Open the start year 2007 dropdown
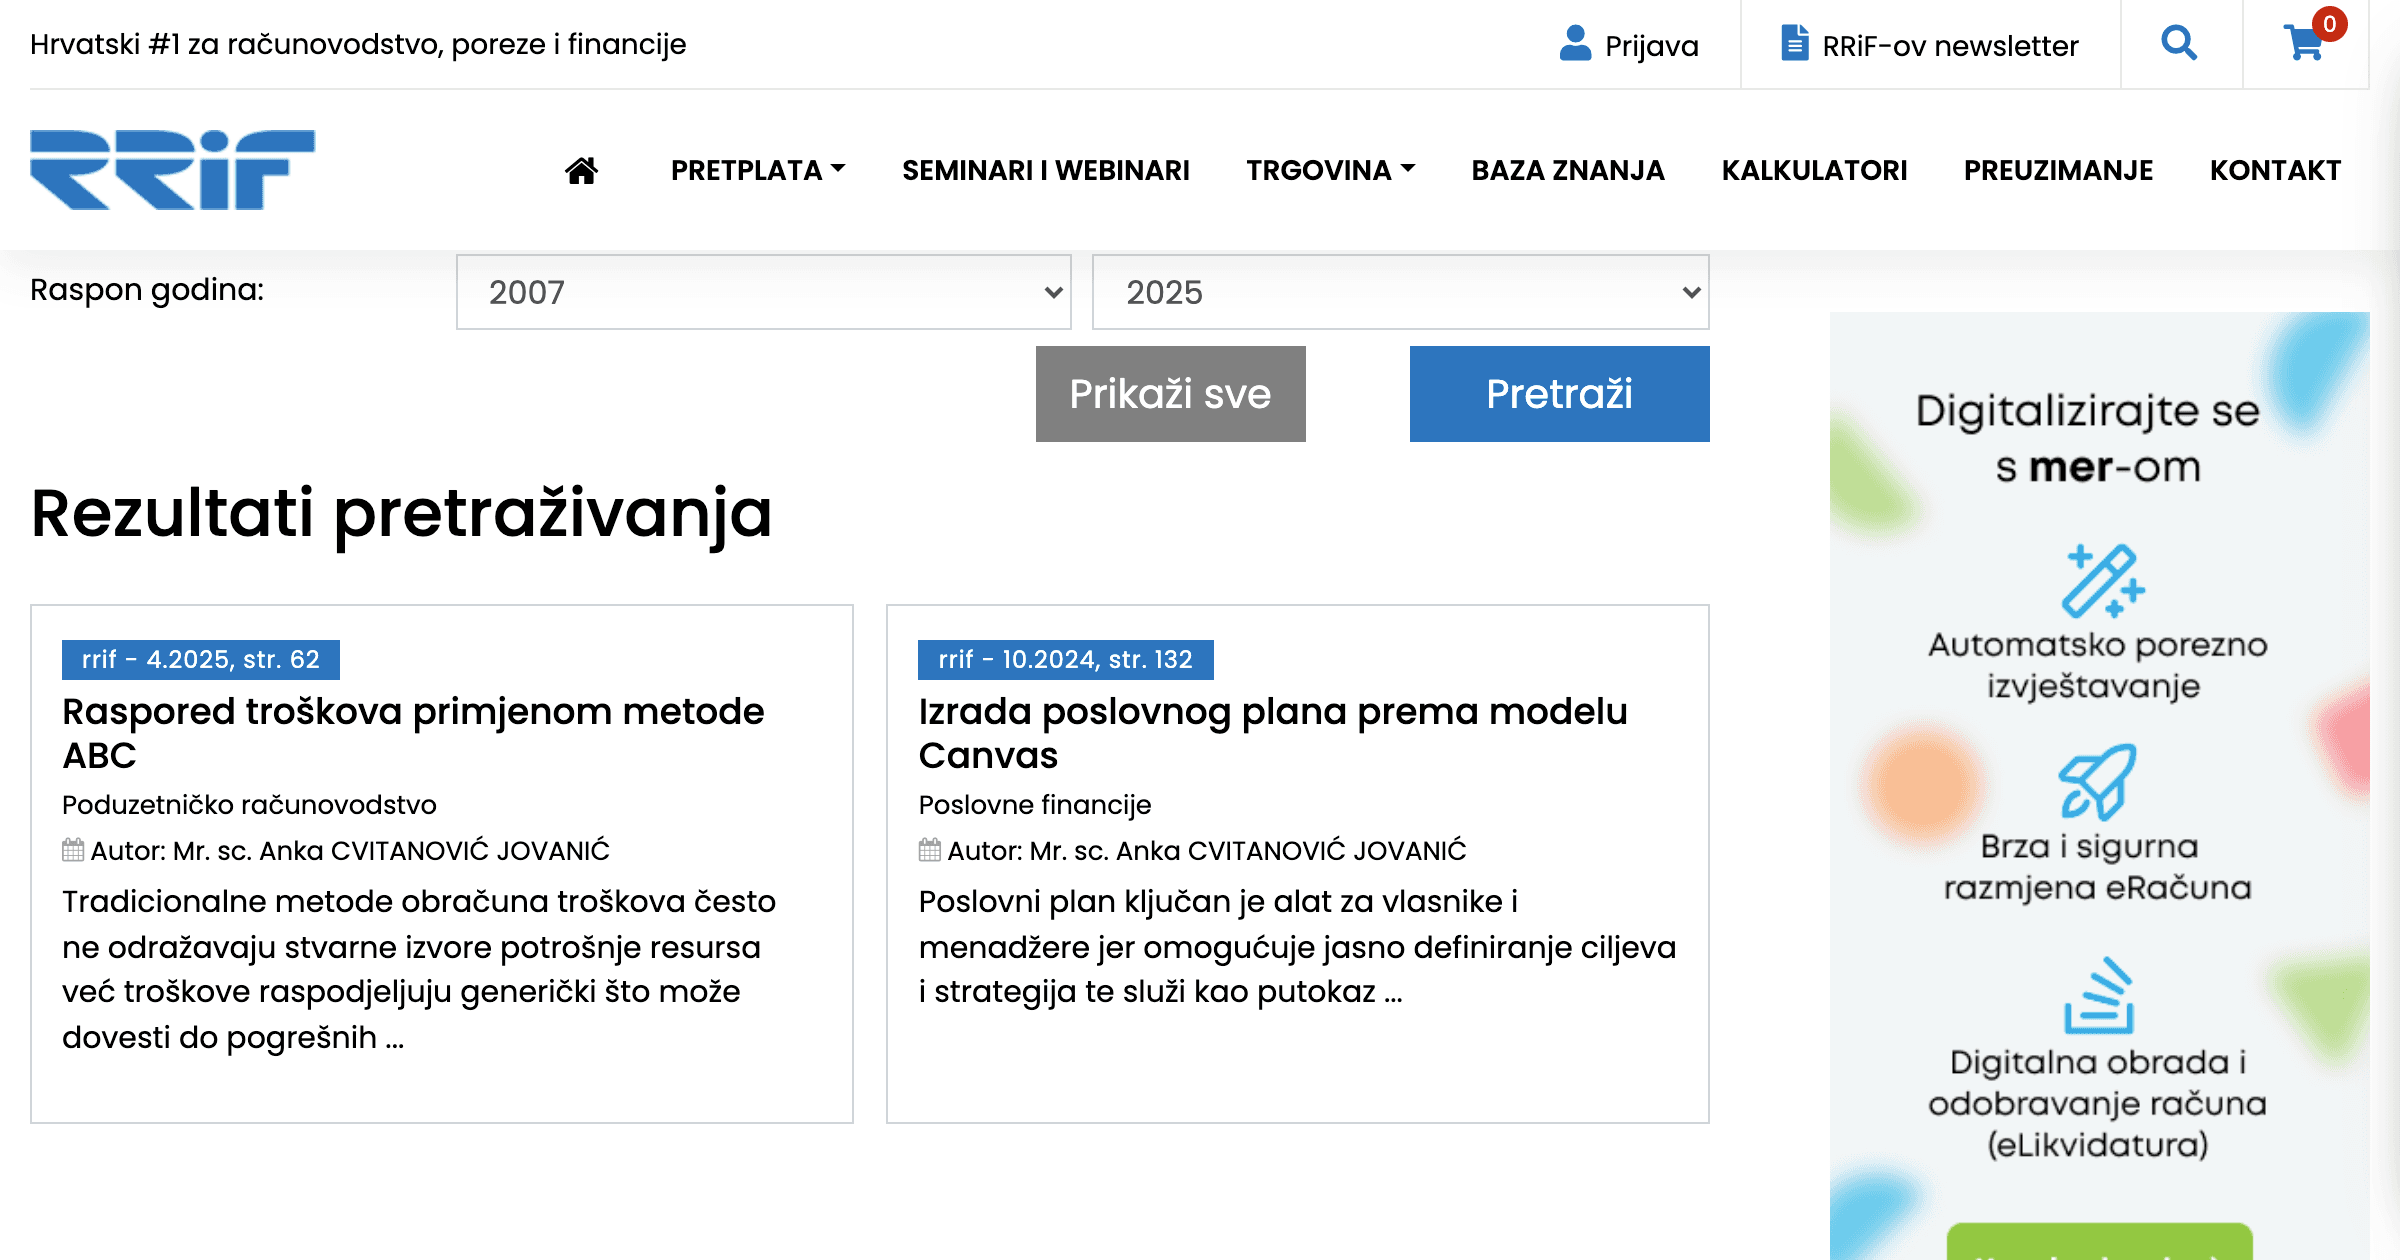 [x=763, y=292]
